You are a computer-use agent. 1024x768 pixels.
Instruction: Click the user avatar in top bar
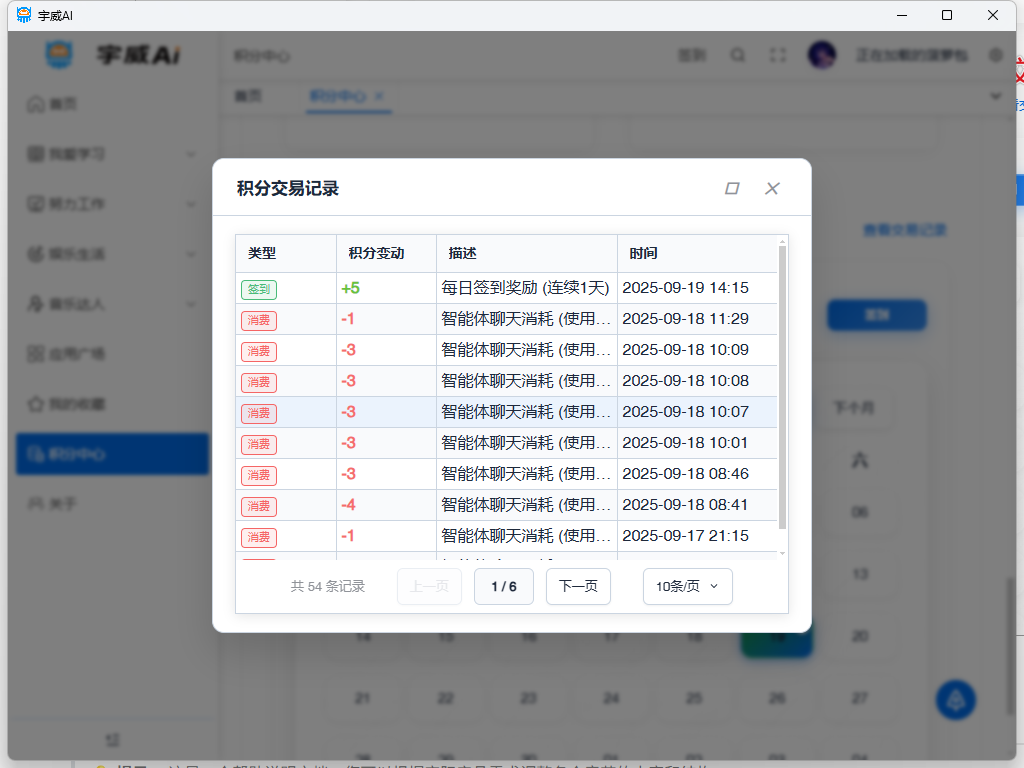point(822,56)
